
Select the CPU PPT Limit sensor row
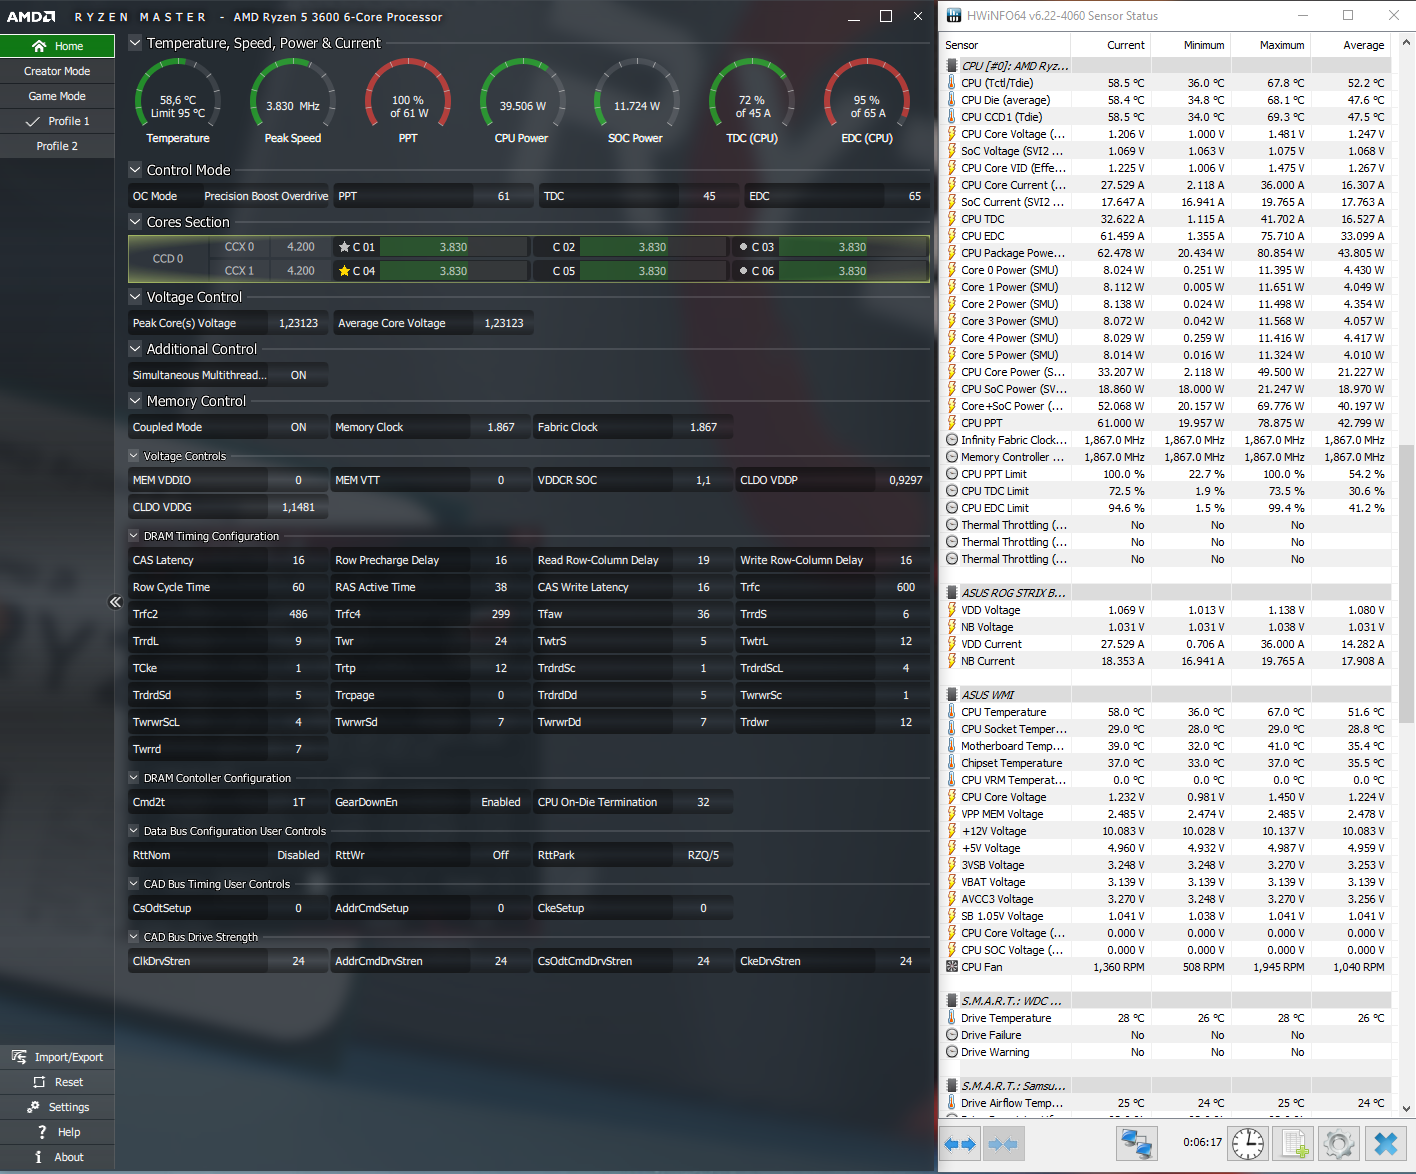1166,474
